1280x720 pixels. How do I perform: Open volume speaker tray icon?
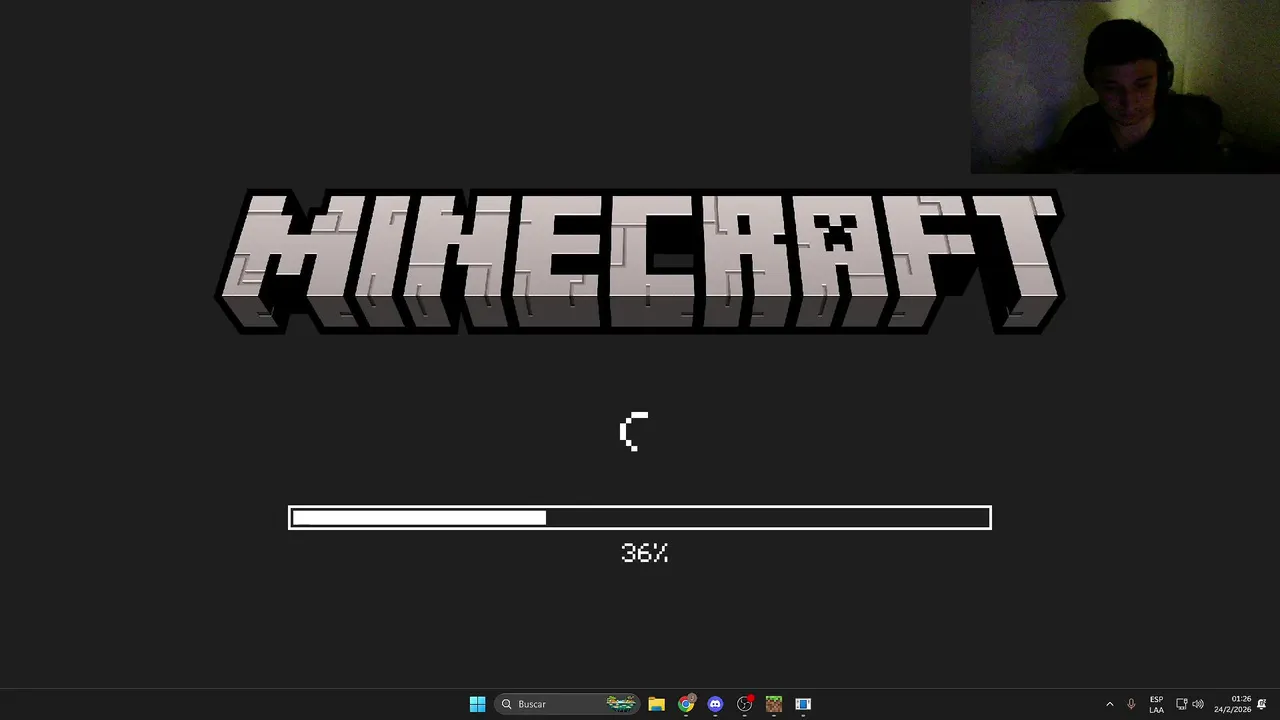click(x=1198, y=704)
